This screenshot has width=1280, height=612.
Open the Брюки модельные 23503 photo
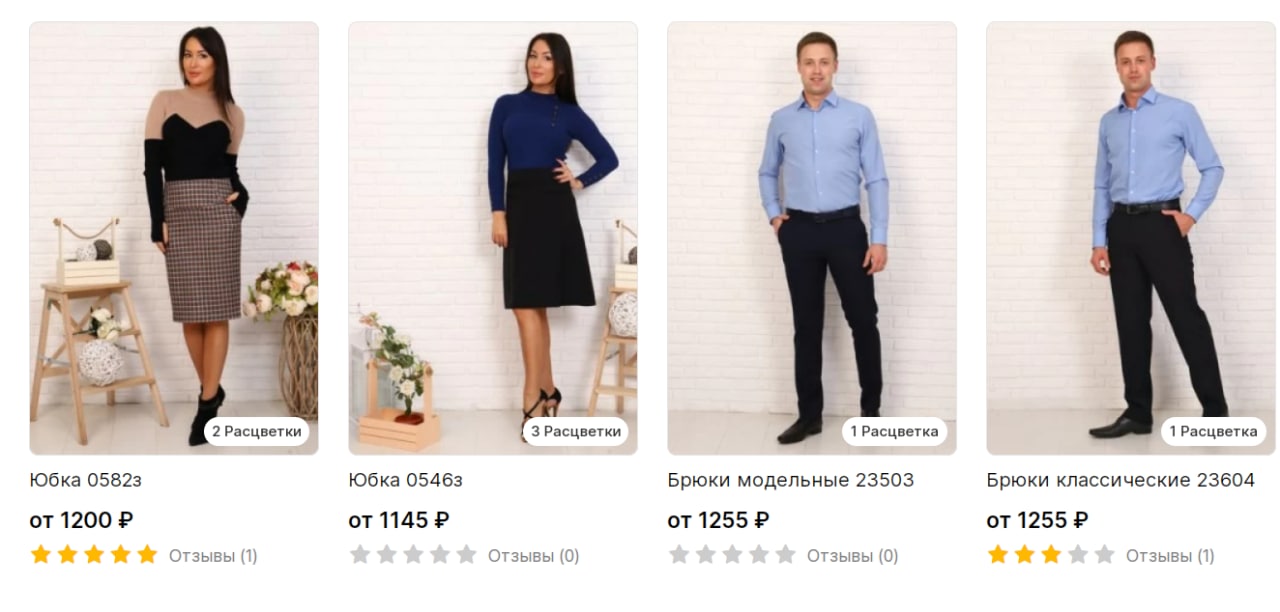click(x=812, y=239)
